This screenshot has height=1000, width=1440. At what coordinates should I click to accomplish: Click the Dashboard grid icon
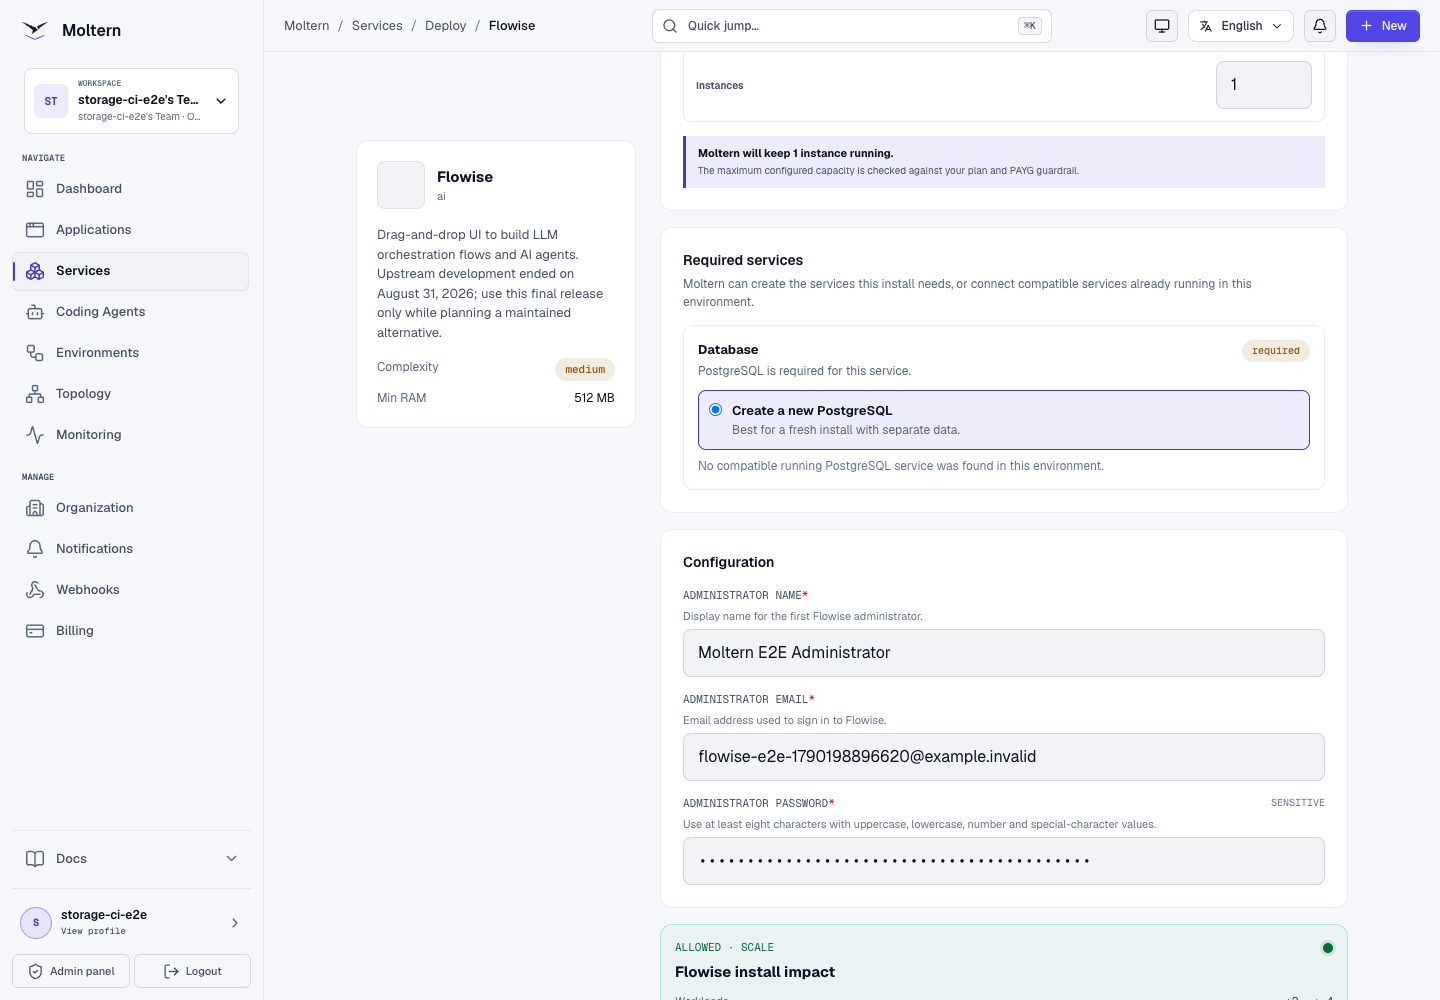click(35, 189)
